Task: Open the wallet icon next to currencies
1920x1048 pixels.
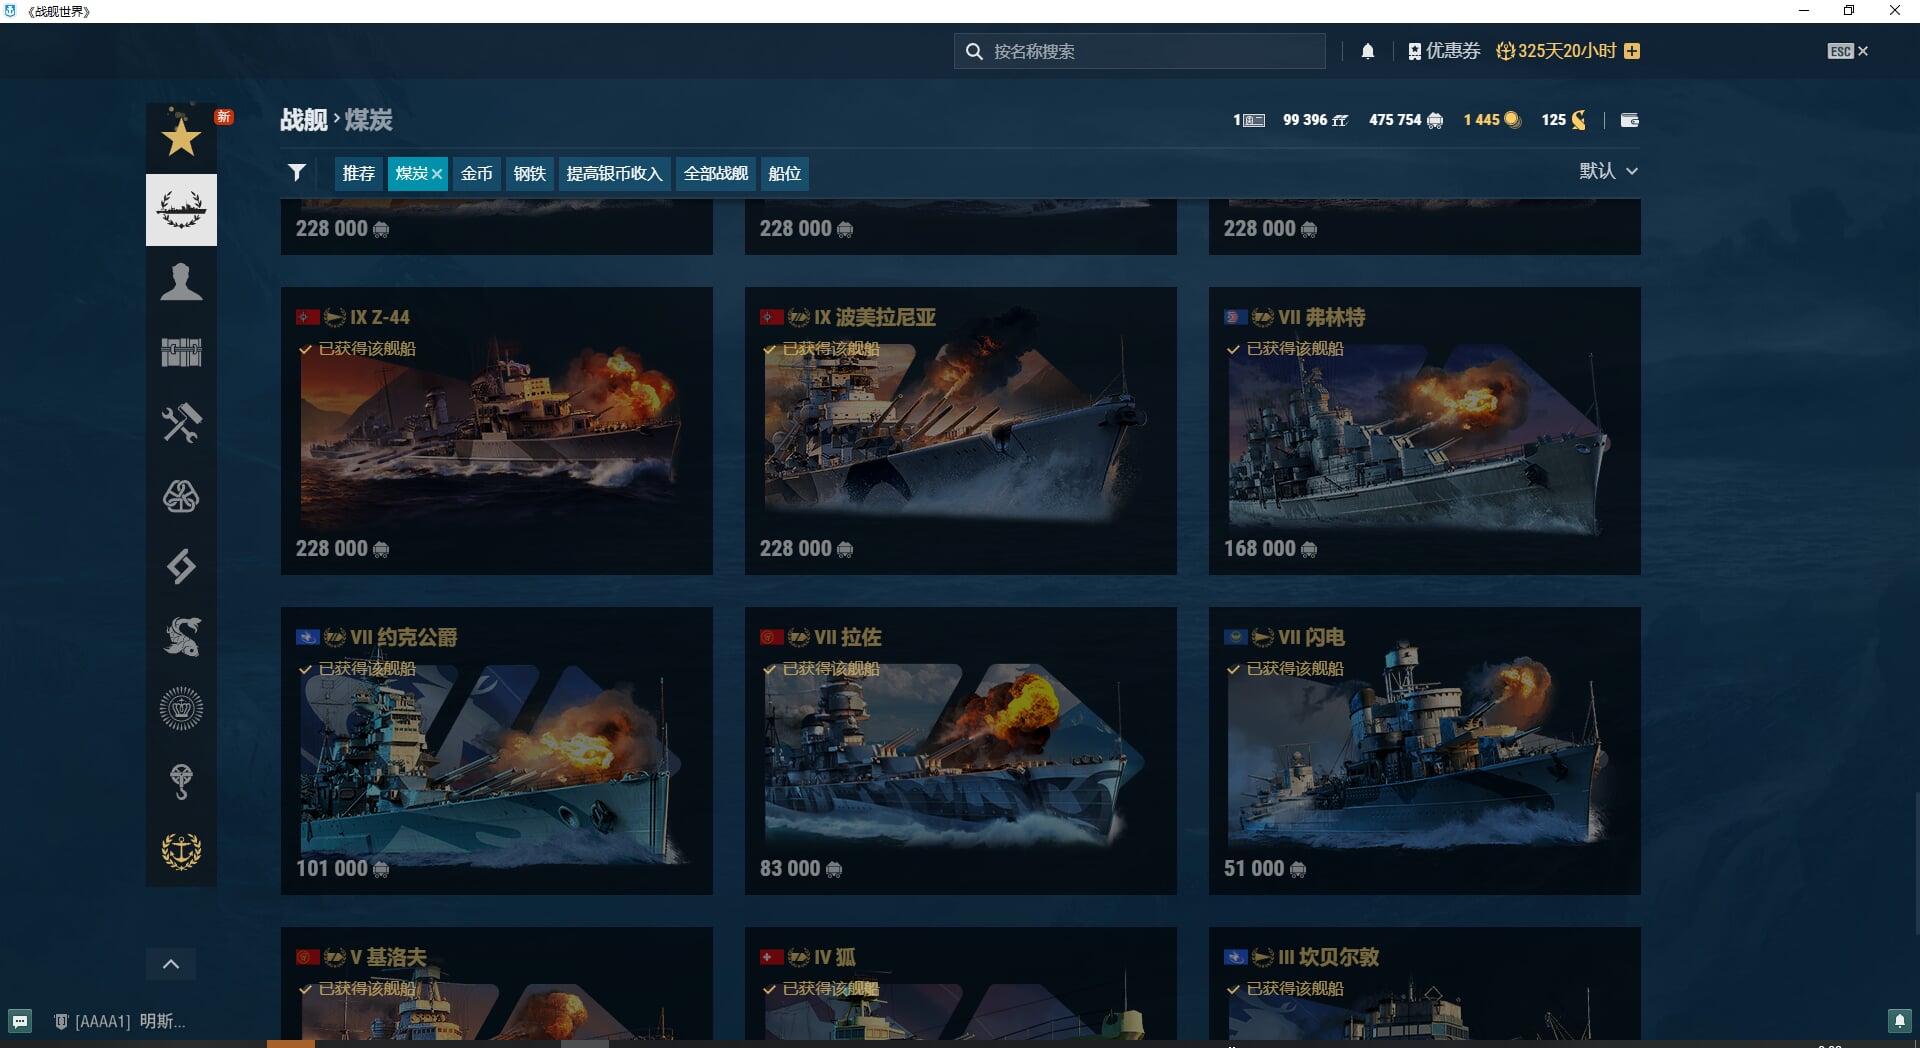Action: [x=1629, y=120]
